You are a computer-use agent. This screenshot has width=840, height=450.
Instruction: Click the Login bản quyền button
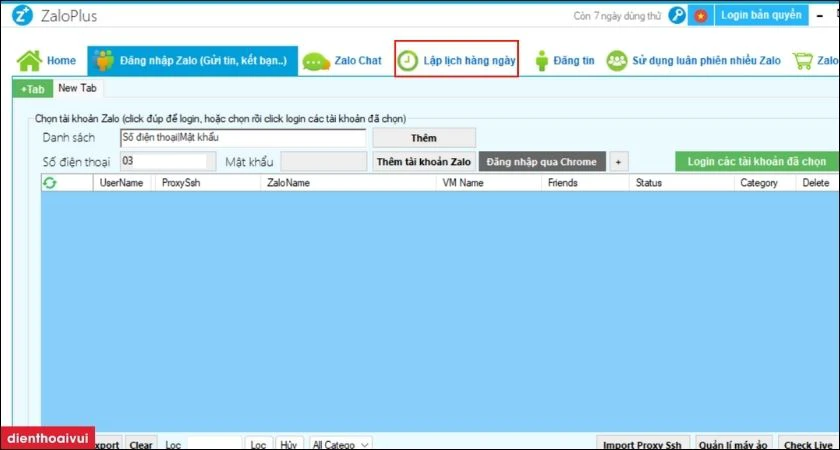[761, 15]
